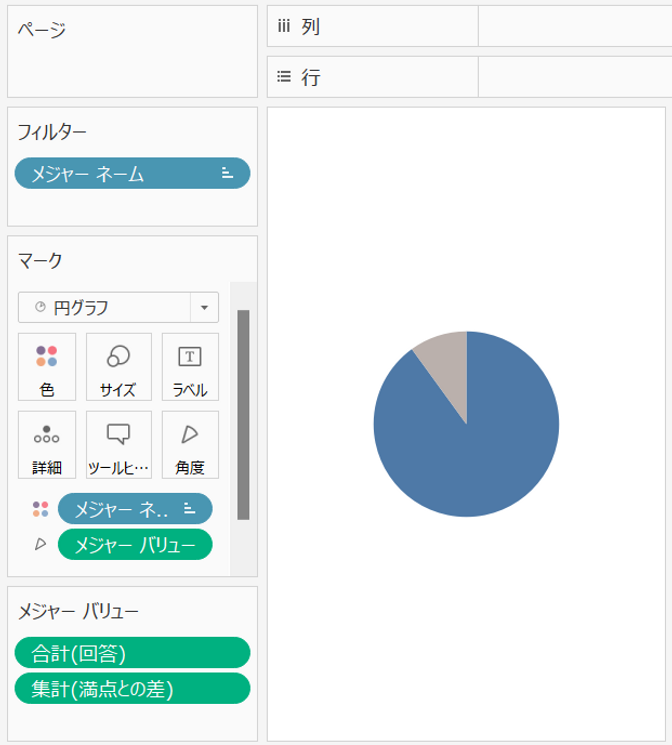672x745 pixels.
Task: Click the ページ shelf title
Action: [42, 29]
